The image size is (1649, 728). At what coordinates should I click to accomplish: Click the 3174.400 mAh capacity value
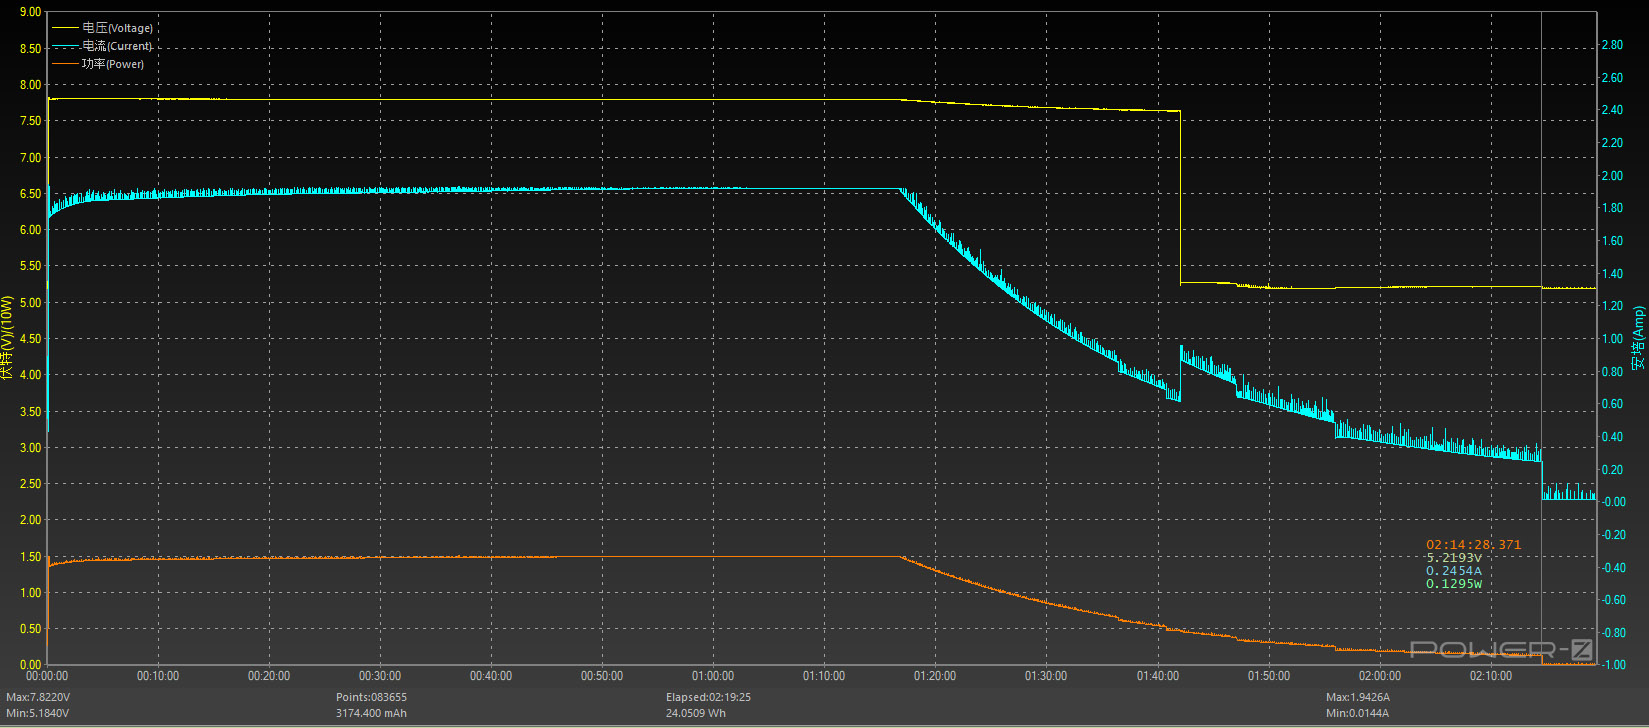pyautogui.click(x=371, y=713)
